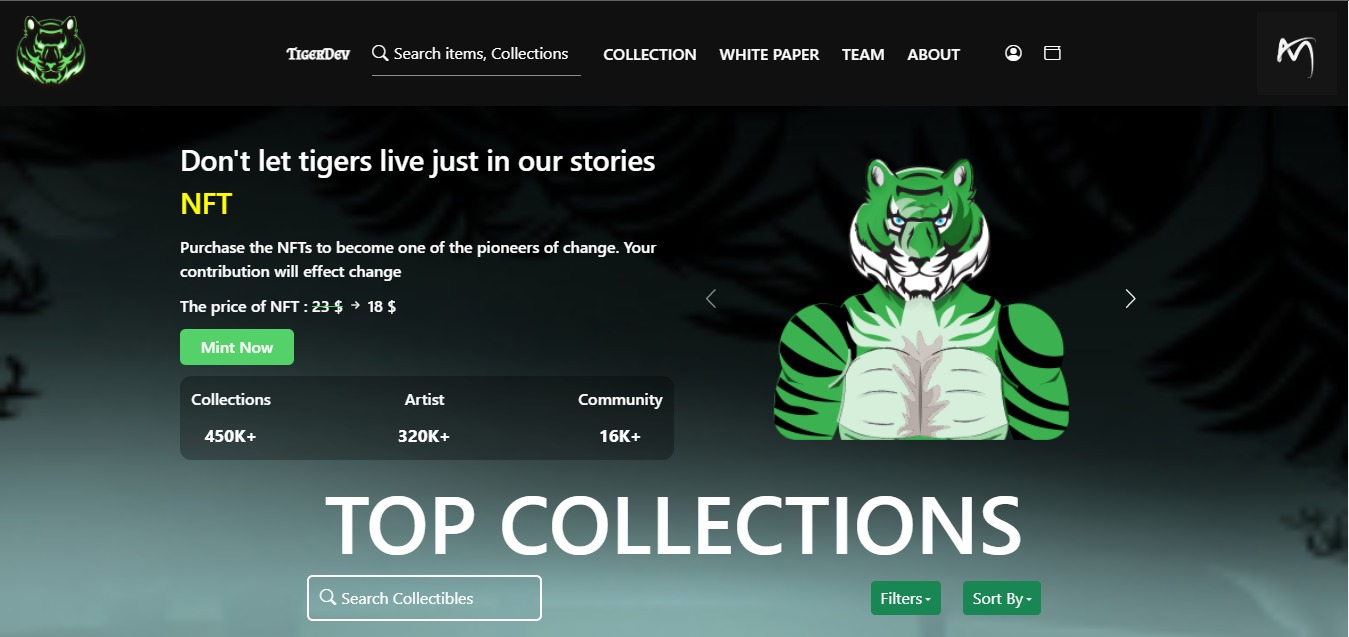Open the COLLECTION menu item
The height and width of the screenshot is (637, 1349).
pos(650,55)
